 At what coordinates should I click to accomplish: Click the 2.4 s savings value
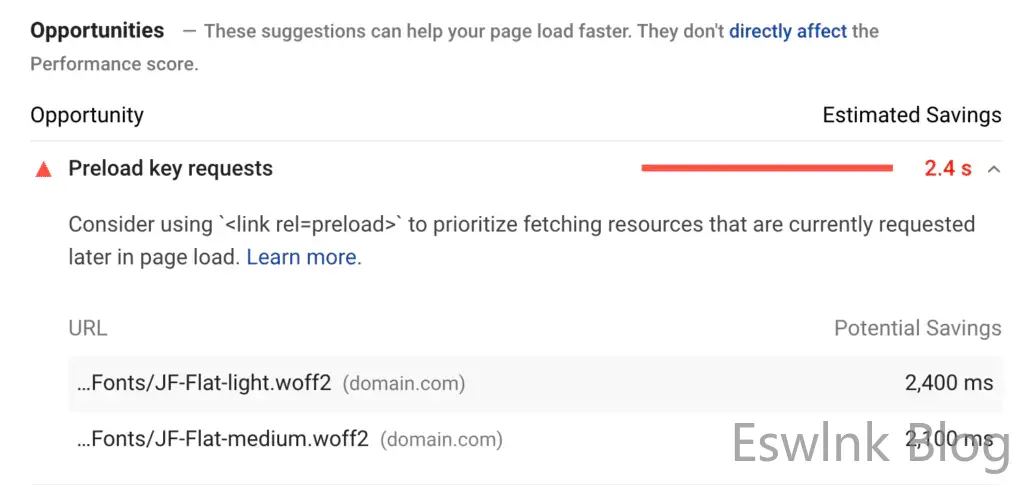pos(947,169)
